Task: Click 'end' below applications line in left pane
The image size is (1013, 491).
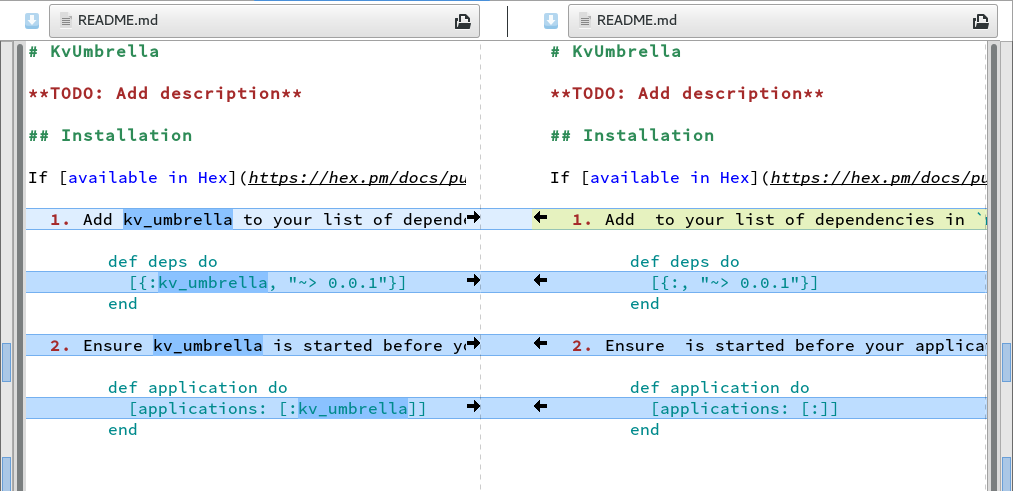Action: [123, 430]
